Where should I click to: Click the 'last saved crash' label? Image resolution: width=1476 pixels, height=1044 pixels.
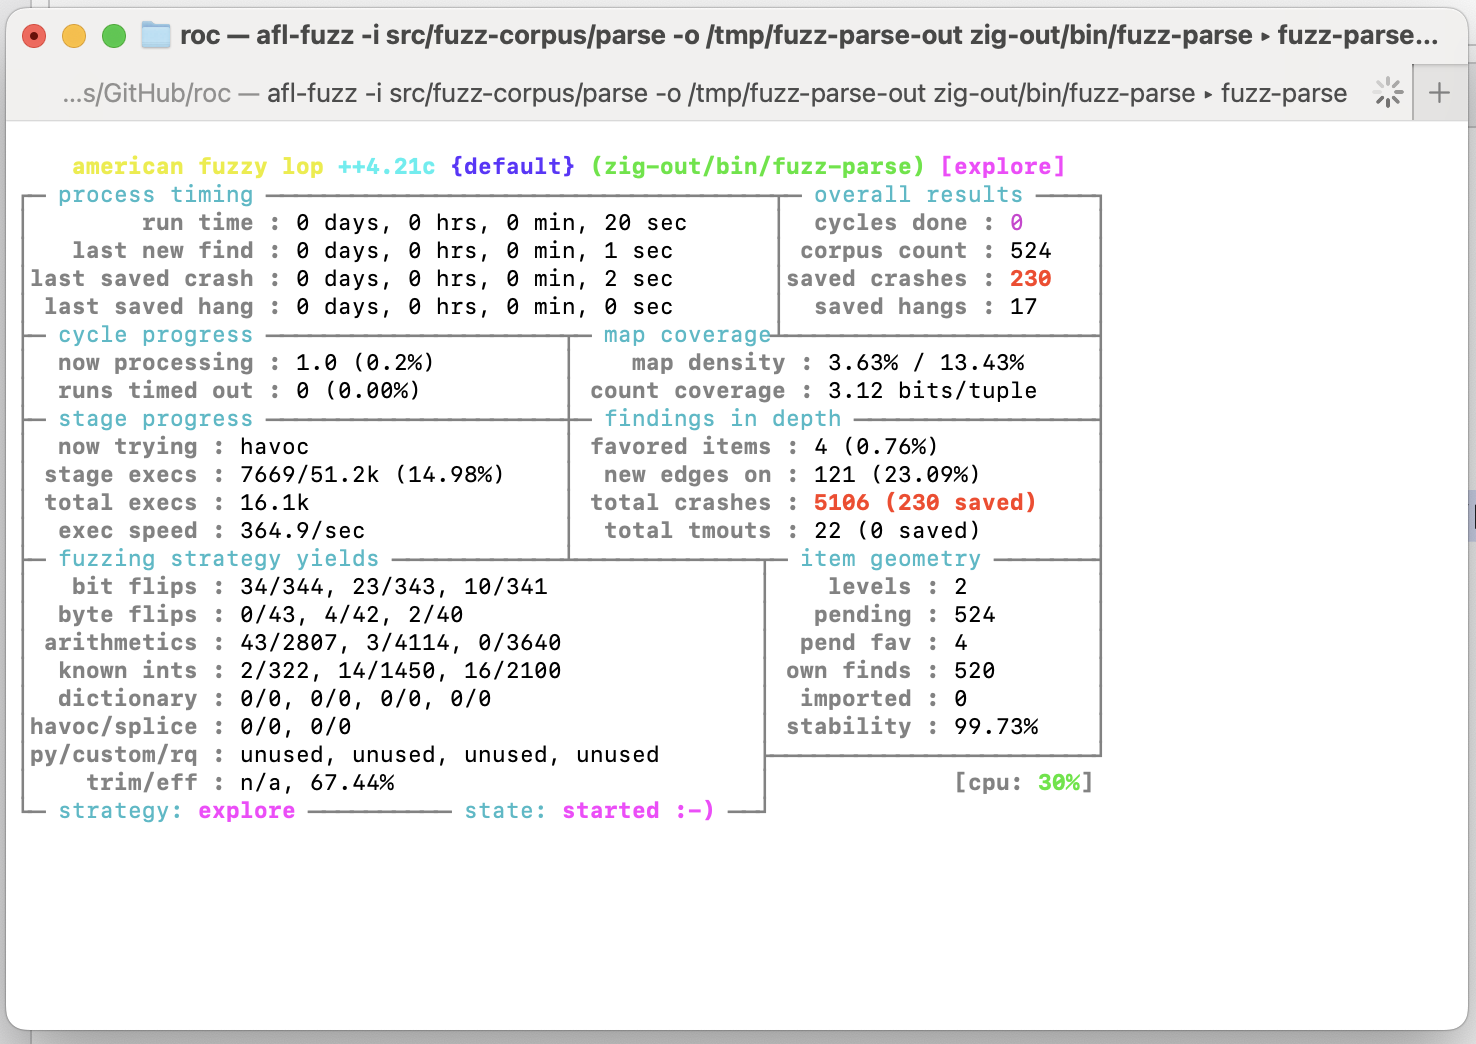pyautogui.click(x=142, y=278)
